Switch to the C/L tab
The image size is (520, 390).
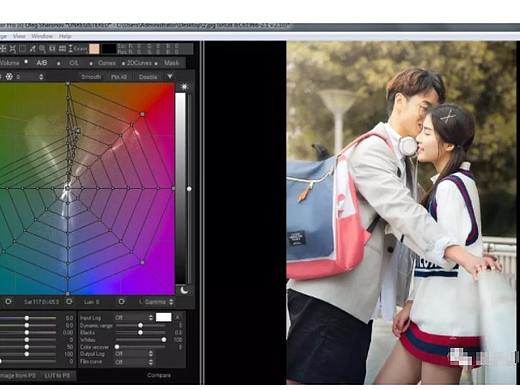[74, 63]
